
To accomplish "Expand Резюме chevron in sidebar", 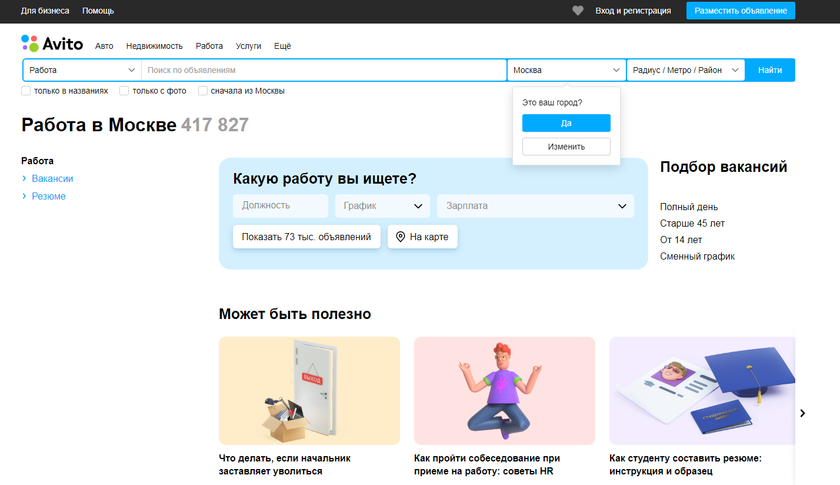I will pos(24,197).
